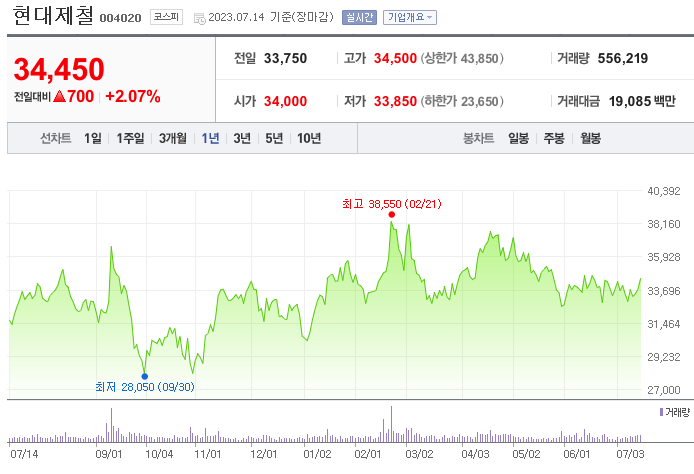Click the 시가 value 34,000
The height and width of the screenshot is (474, 694).
pos(285,101)
